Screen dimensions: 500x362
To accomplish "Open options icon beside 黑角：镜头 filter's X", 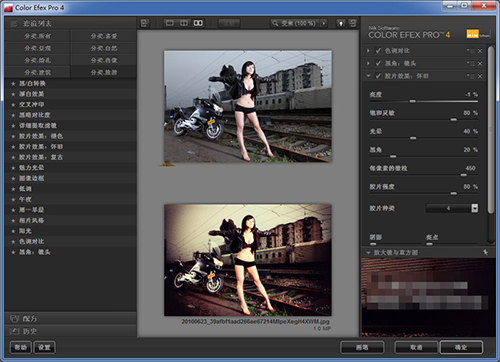I will pyautogui.click(x=471, y=63).
